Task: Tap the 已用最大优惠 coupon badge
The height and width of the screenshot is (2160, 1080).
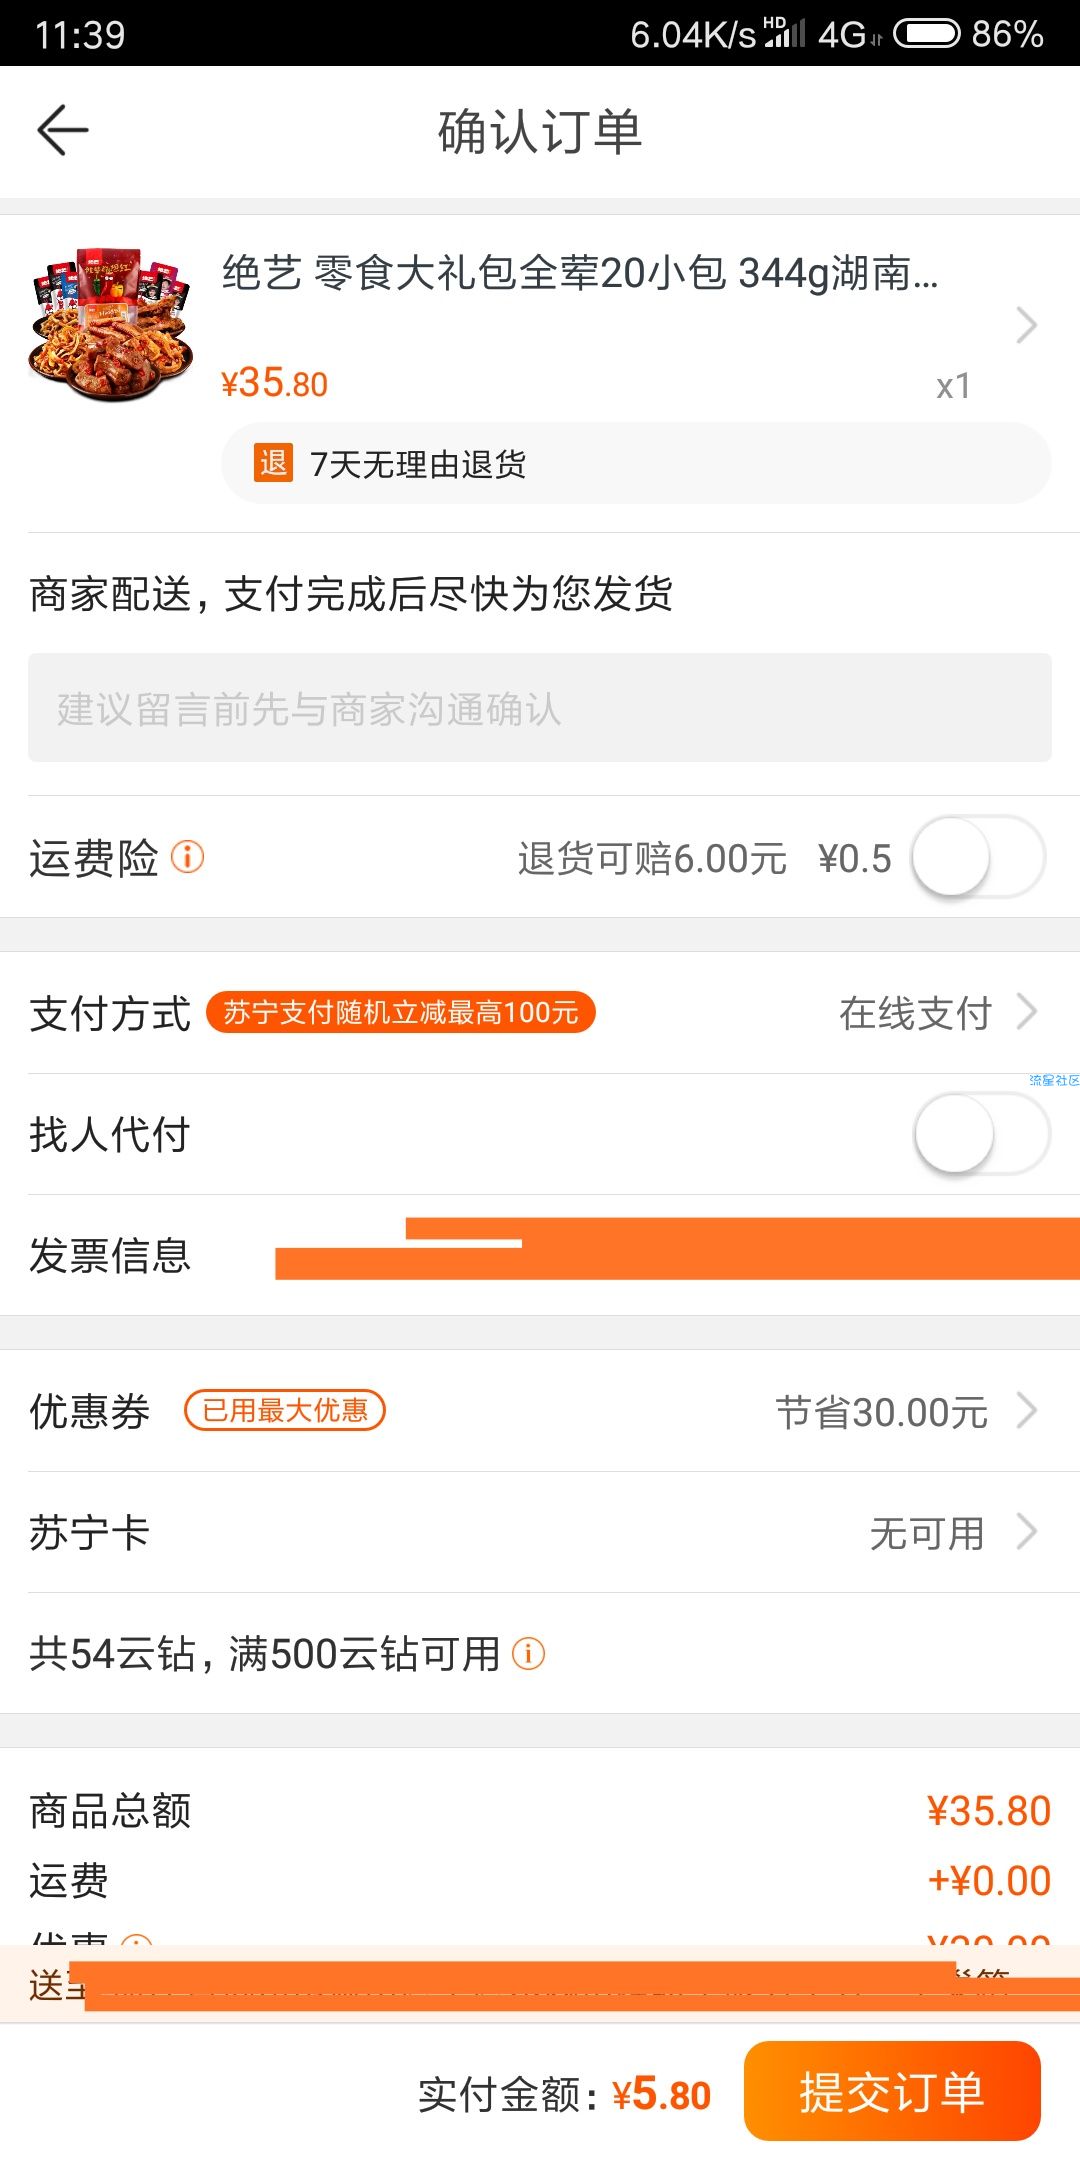Action: pos(285,1410)
